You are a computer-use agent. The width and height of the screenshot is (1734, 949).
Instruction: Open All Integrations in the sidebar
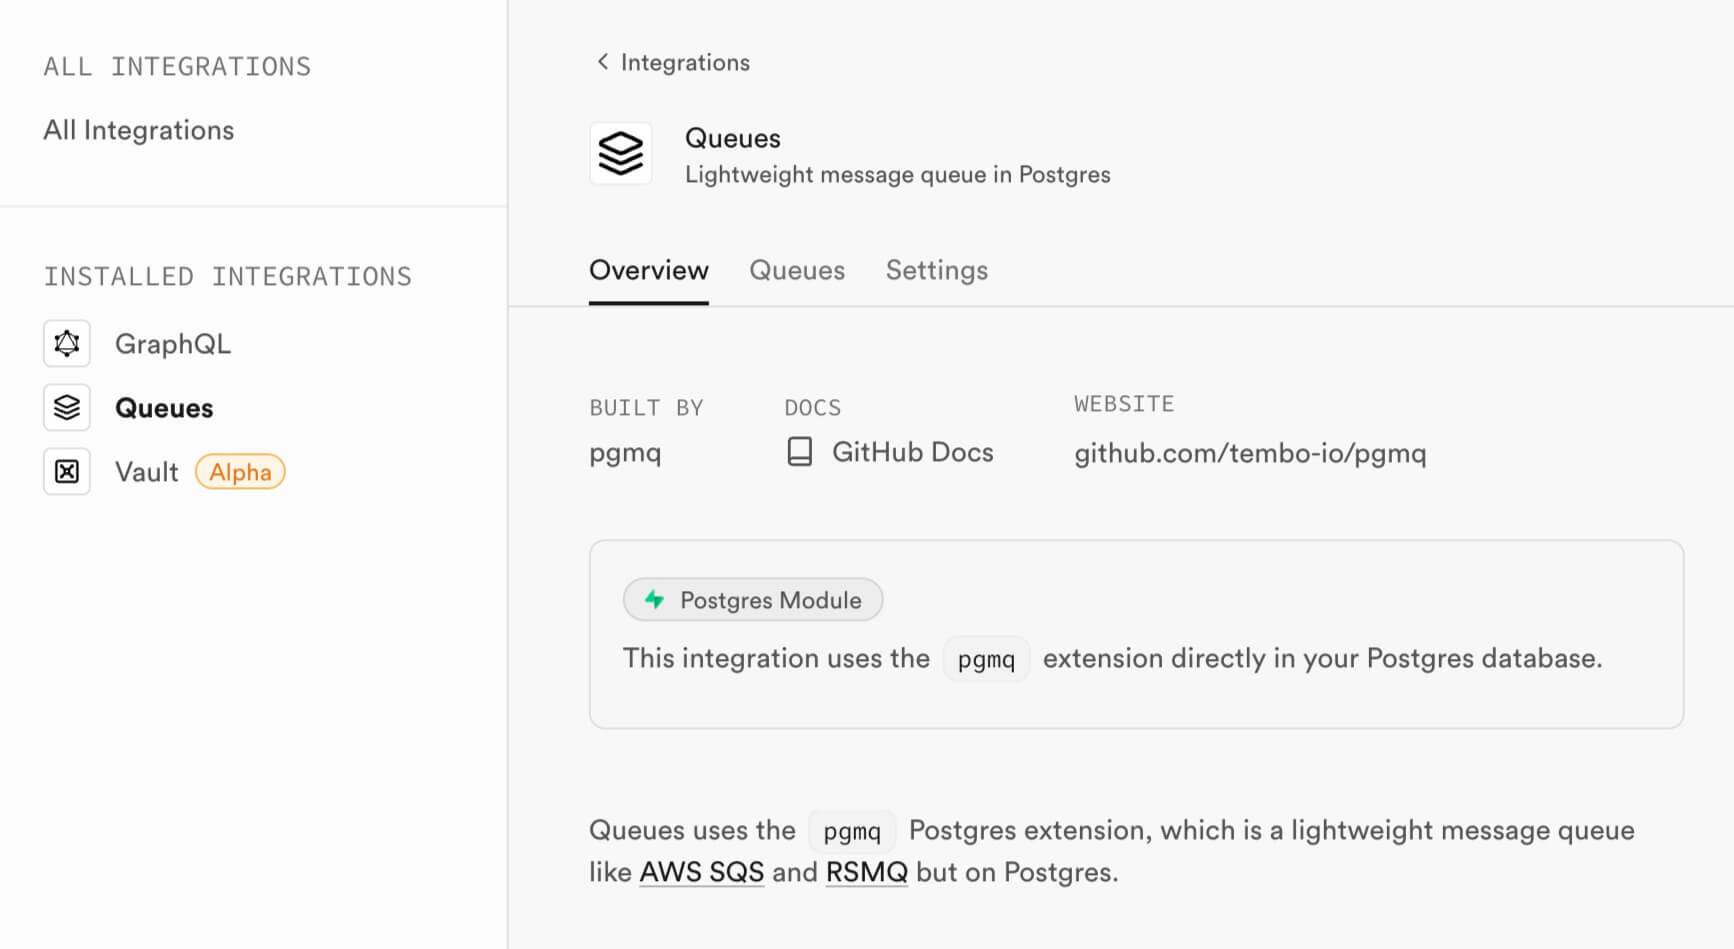click(x=139, y=130)
